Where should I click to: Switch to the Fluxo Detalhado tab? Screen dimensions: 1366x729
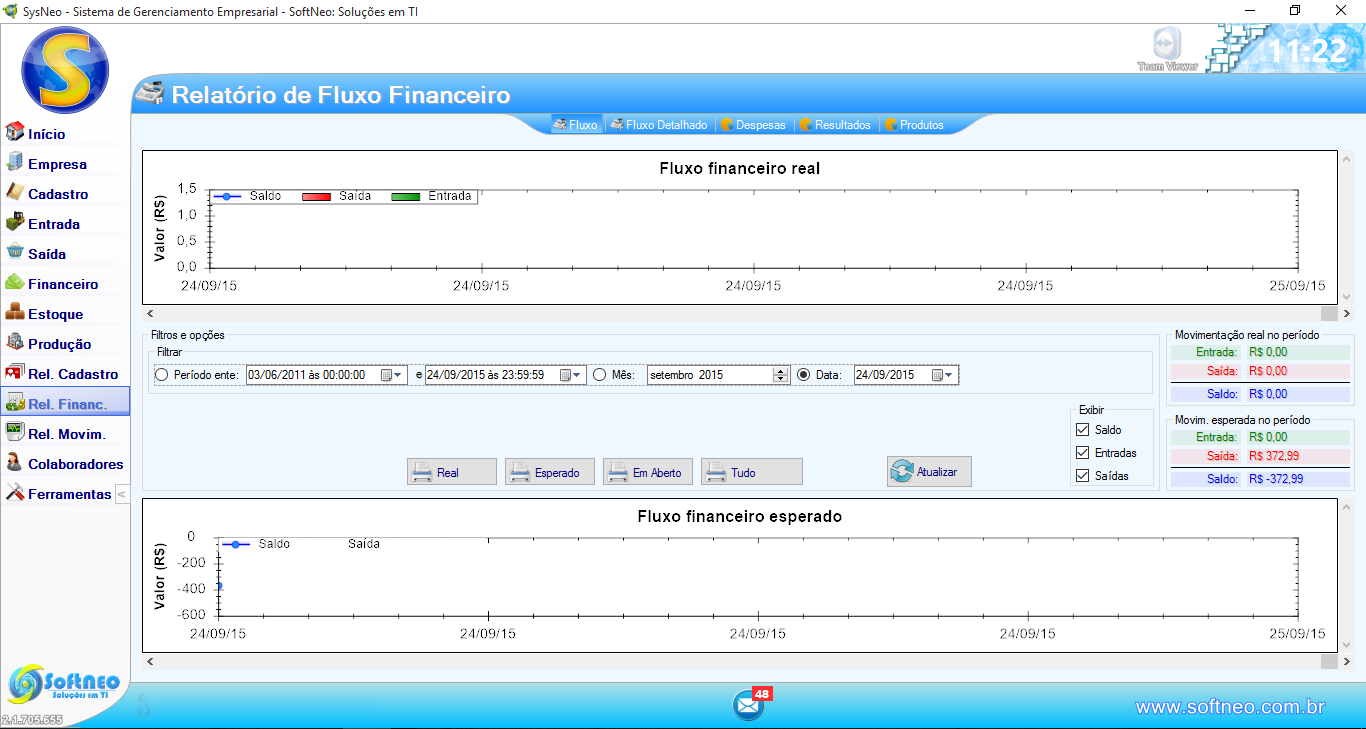[x=659, y=125]
